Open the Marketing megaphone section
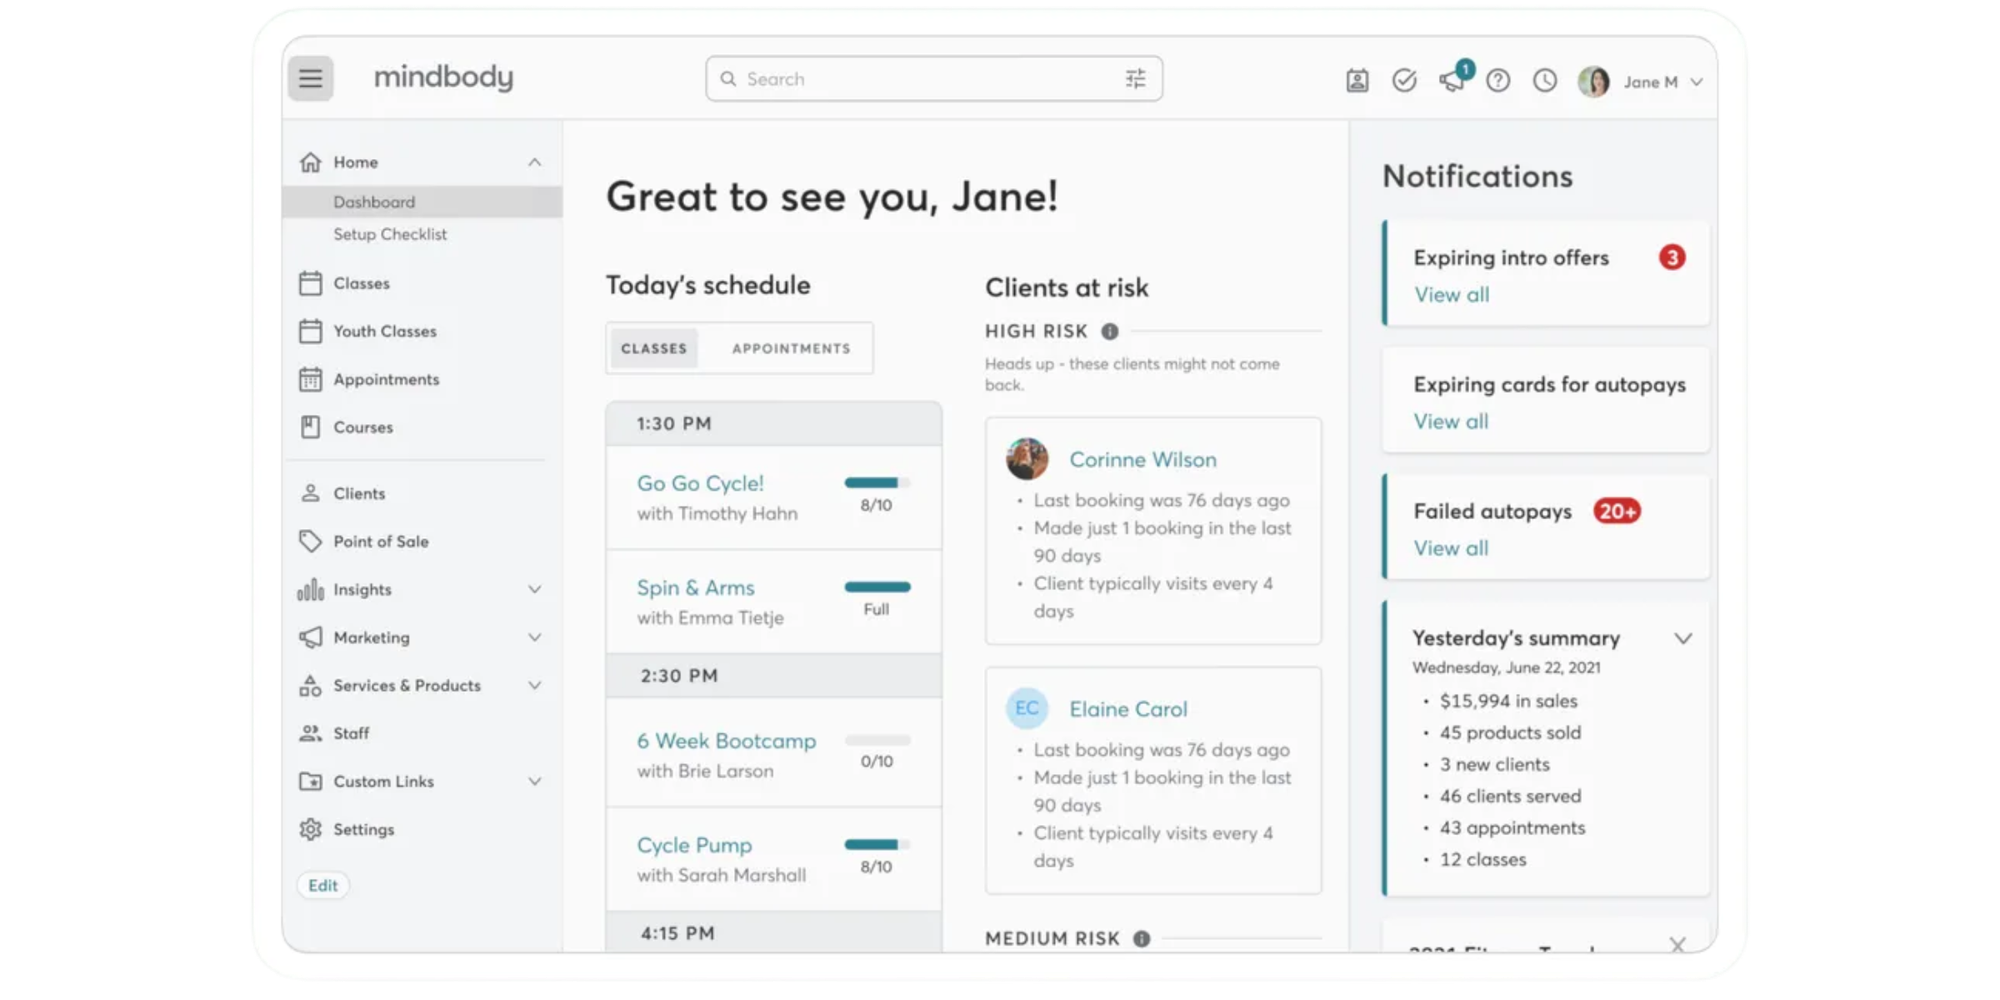Viewport: 2000px width, 1000px height. [371, 637]
